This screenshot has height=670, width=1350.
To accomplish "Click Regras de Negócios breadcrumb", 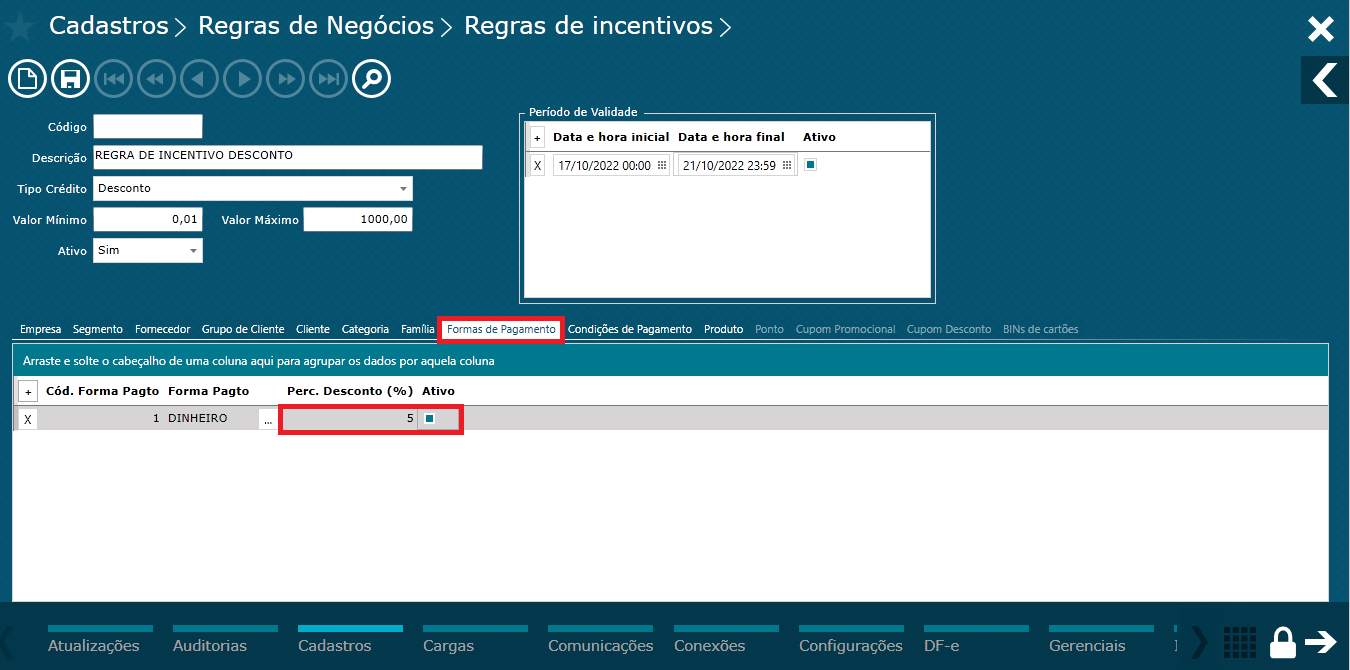I will 316,26.
